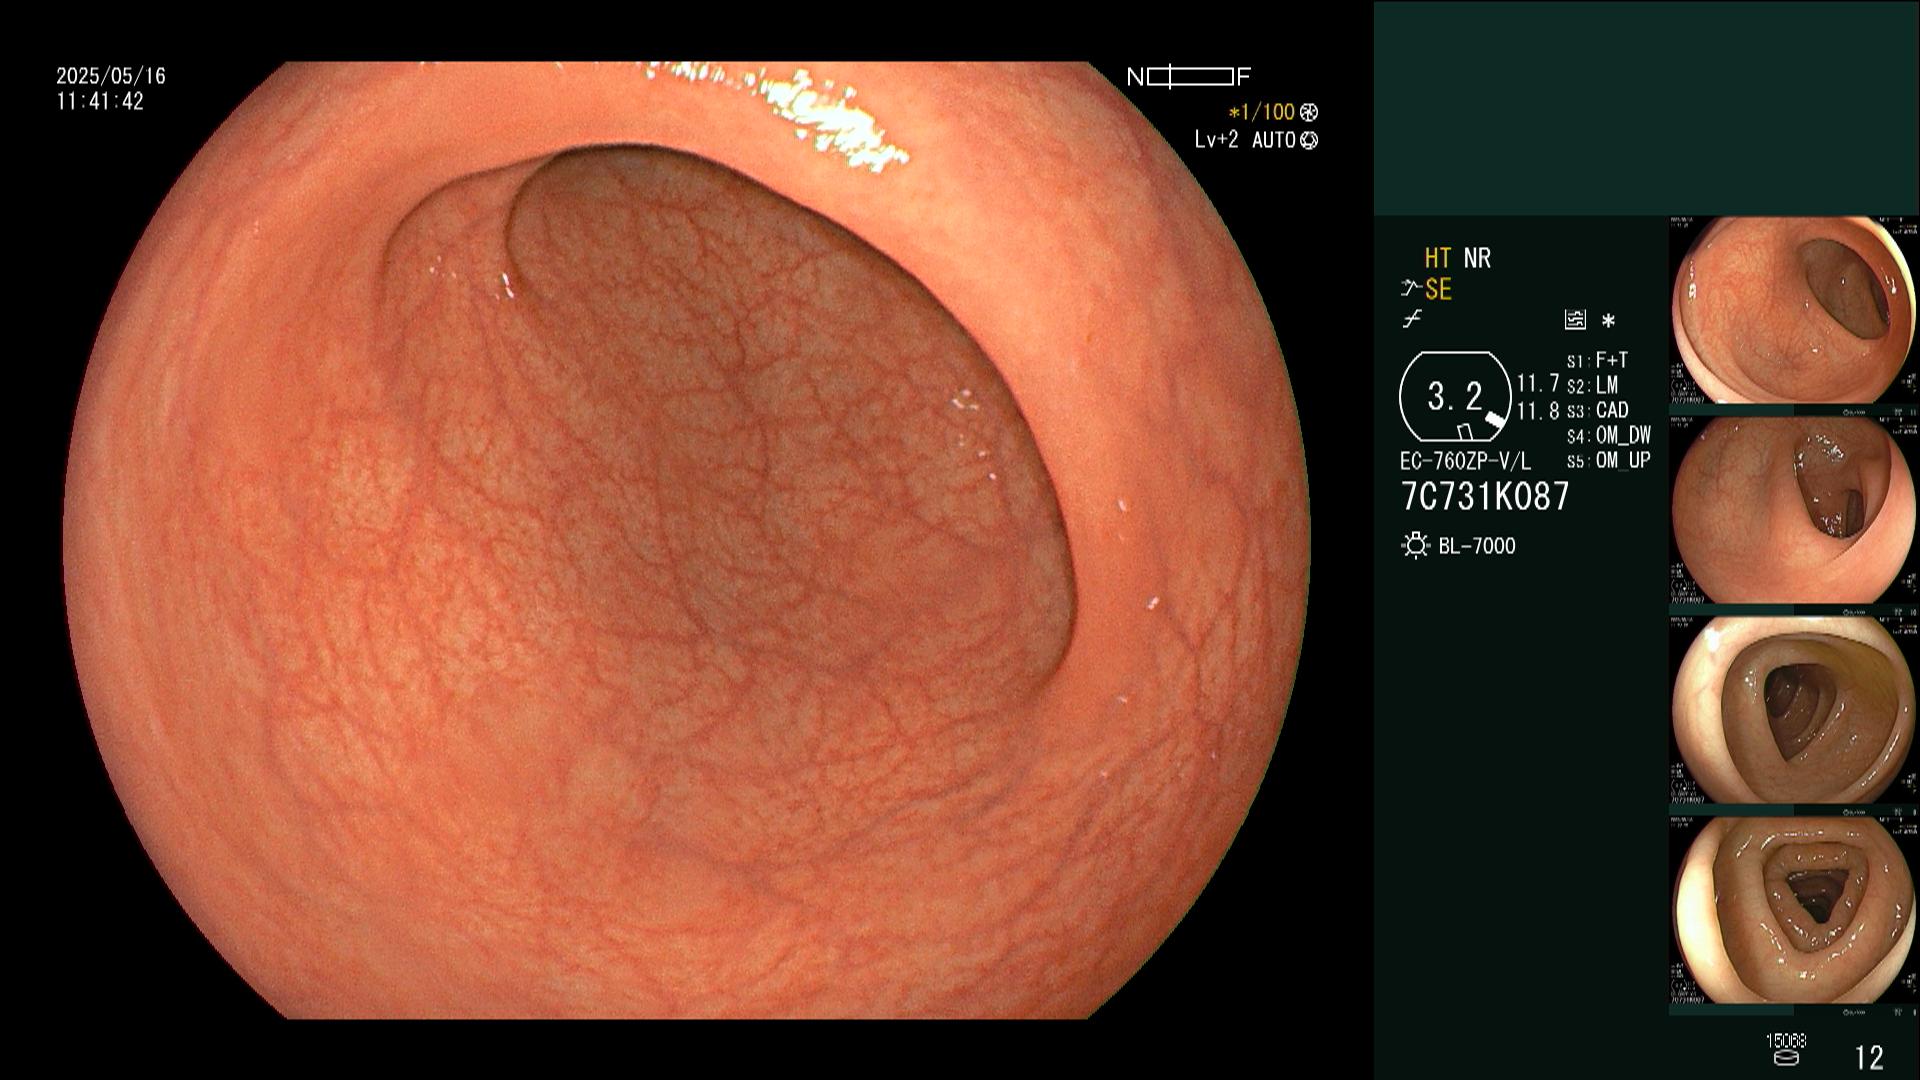This screenshot has height=1080, width=1920.
Task: Open the second thumbnail with narrow lumen
Action: 1794,510
